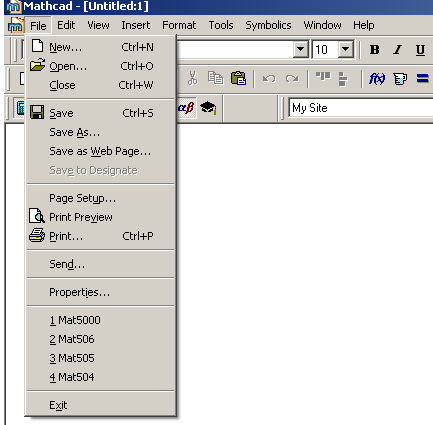Open recent file 4 Mat504
Screen dimensions: 433x425
tap(100, 377)
